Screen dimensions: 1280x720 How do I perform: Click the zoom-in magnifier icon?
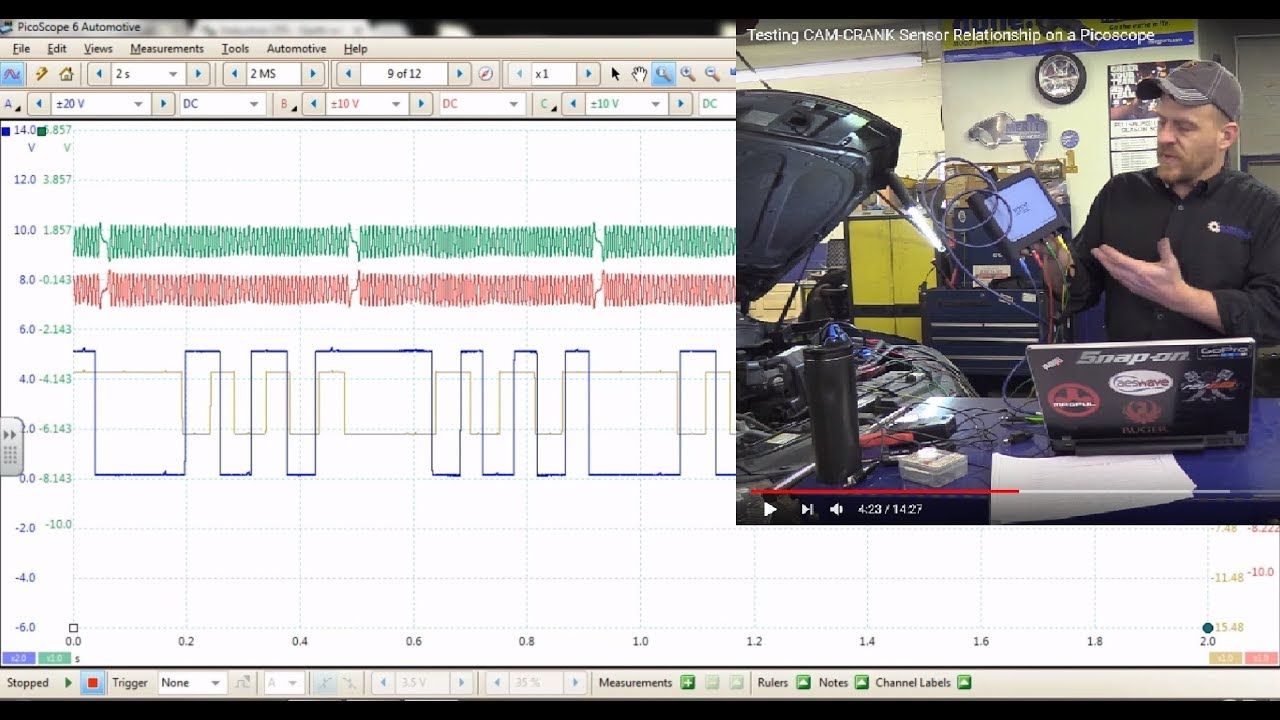click(687, 74)
